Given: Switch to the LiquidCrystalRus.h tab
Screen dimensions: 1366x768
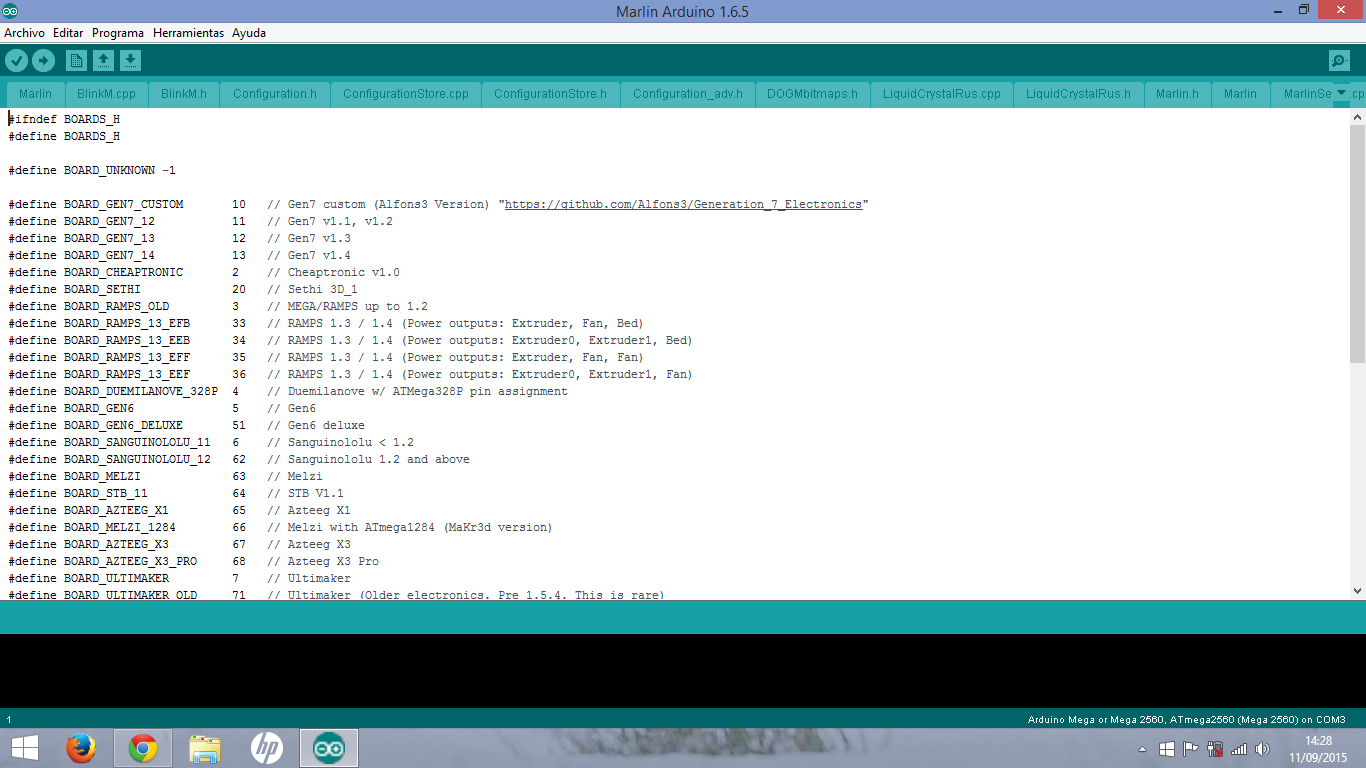Looking at the screenshot, I should click(1078, 94).
